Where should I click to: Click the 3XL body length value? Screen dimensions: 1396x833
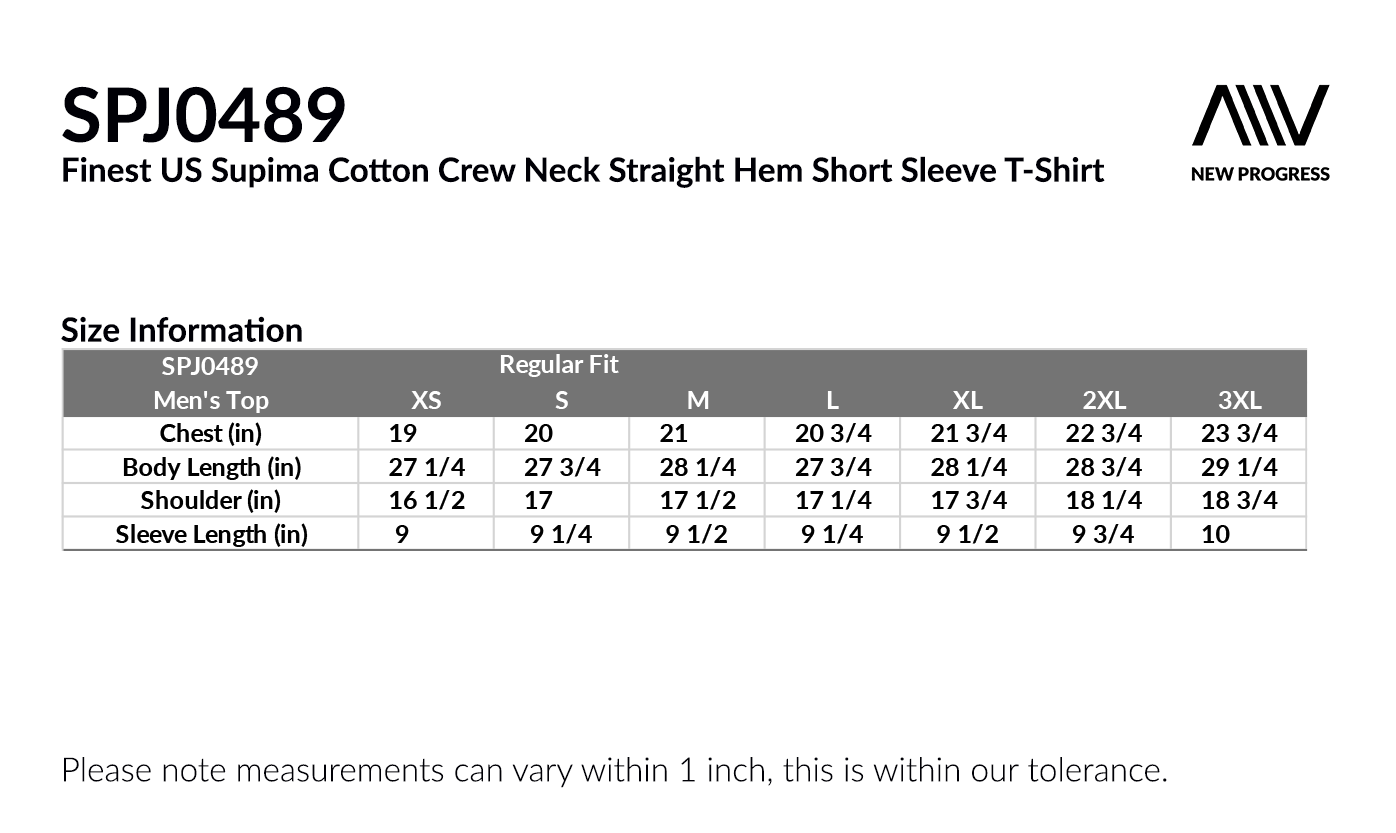pyautogui.click(x=1239, y=467)
